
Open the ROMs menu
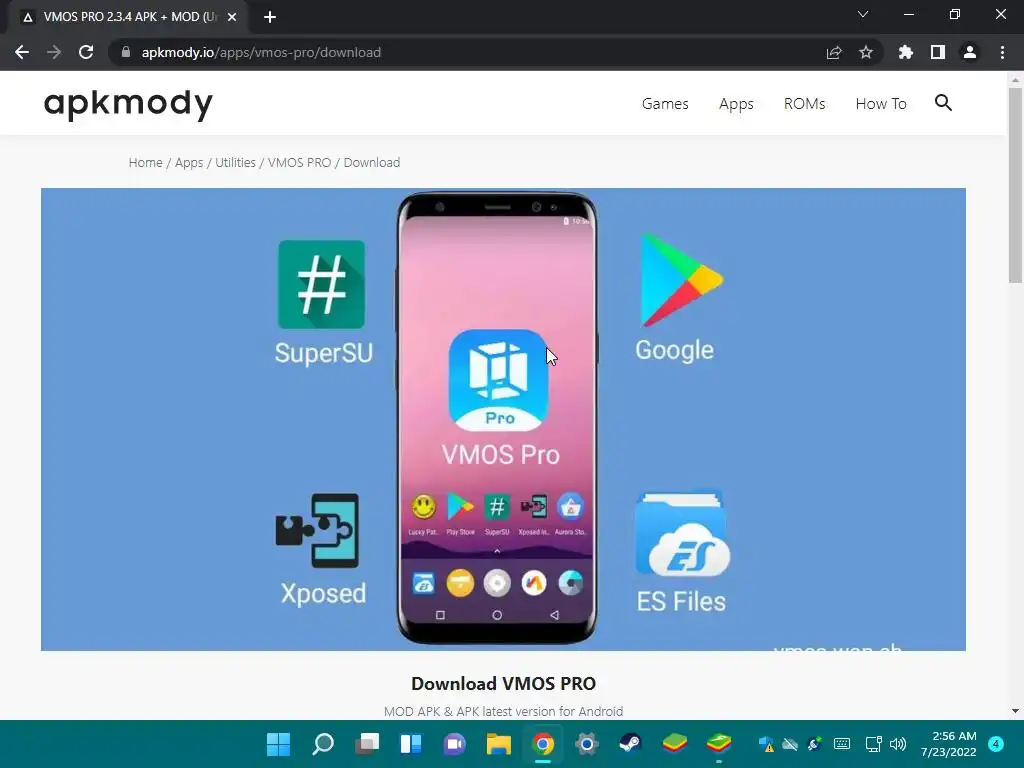805,104
